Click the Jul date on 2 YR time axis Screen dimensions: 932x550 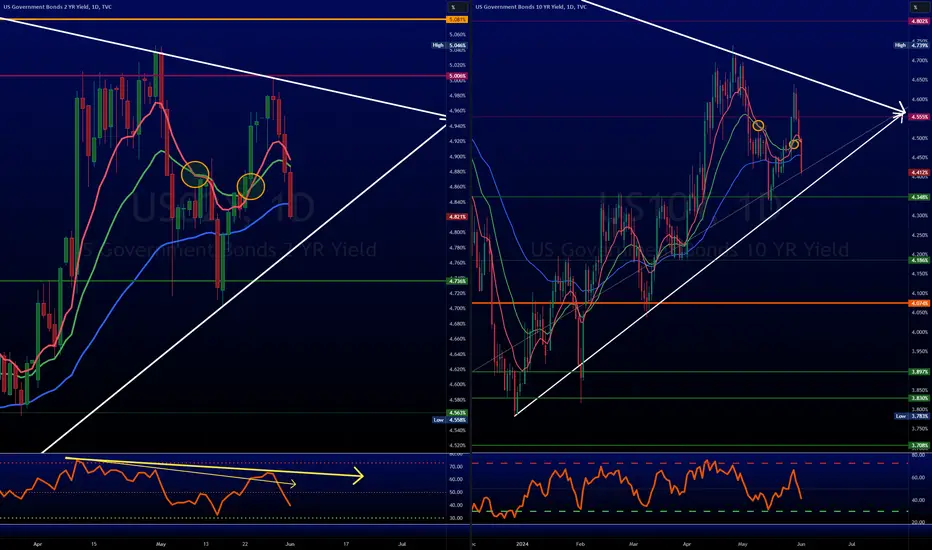pos(402,544)
